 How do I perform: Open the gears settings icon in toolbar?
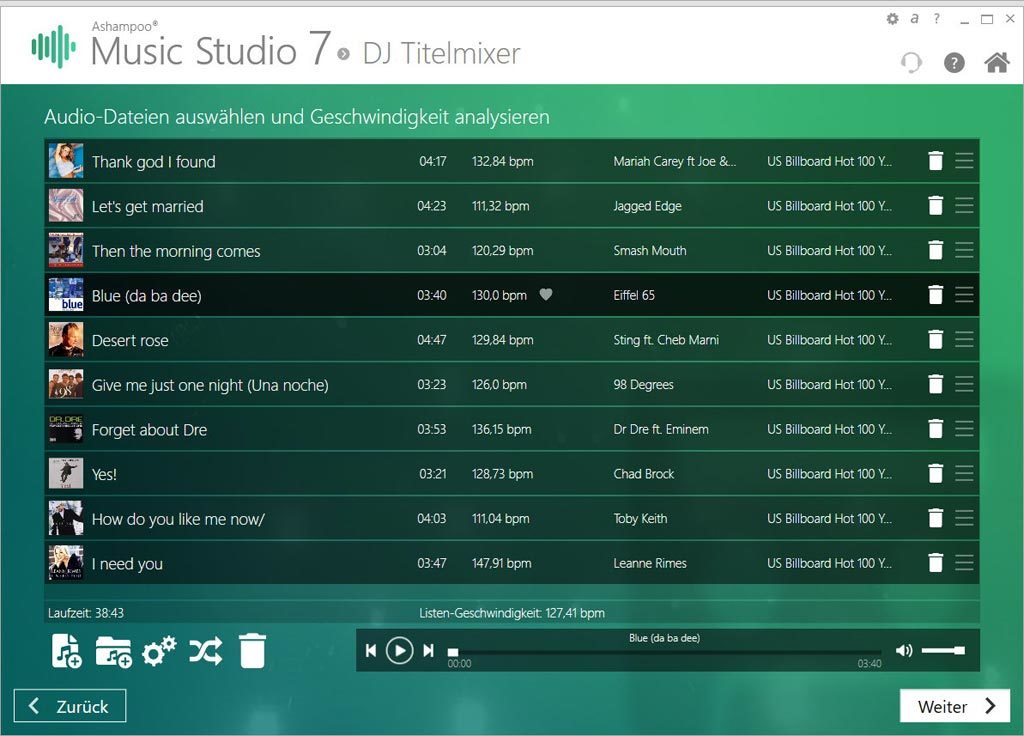point(159,651)
